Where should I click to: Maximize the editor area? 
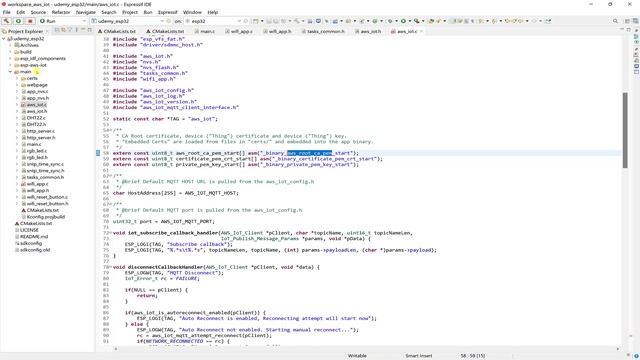(629, 30)
